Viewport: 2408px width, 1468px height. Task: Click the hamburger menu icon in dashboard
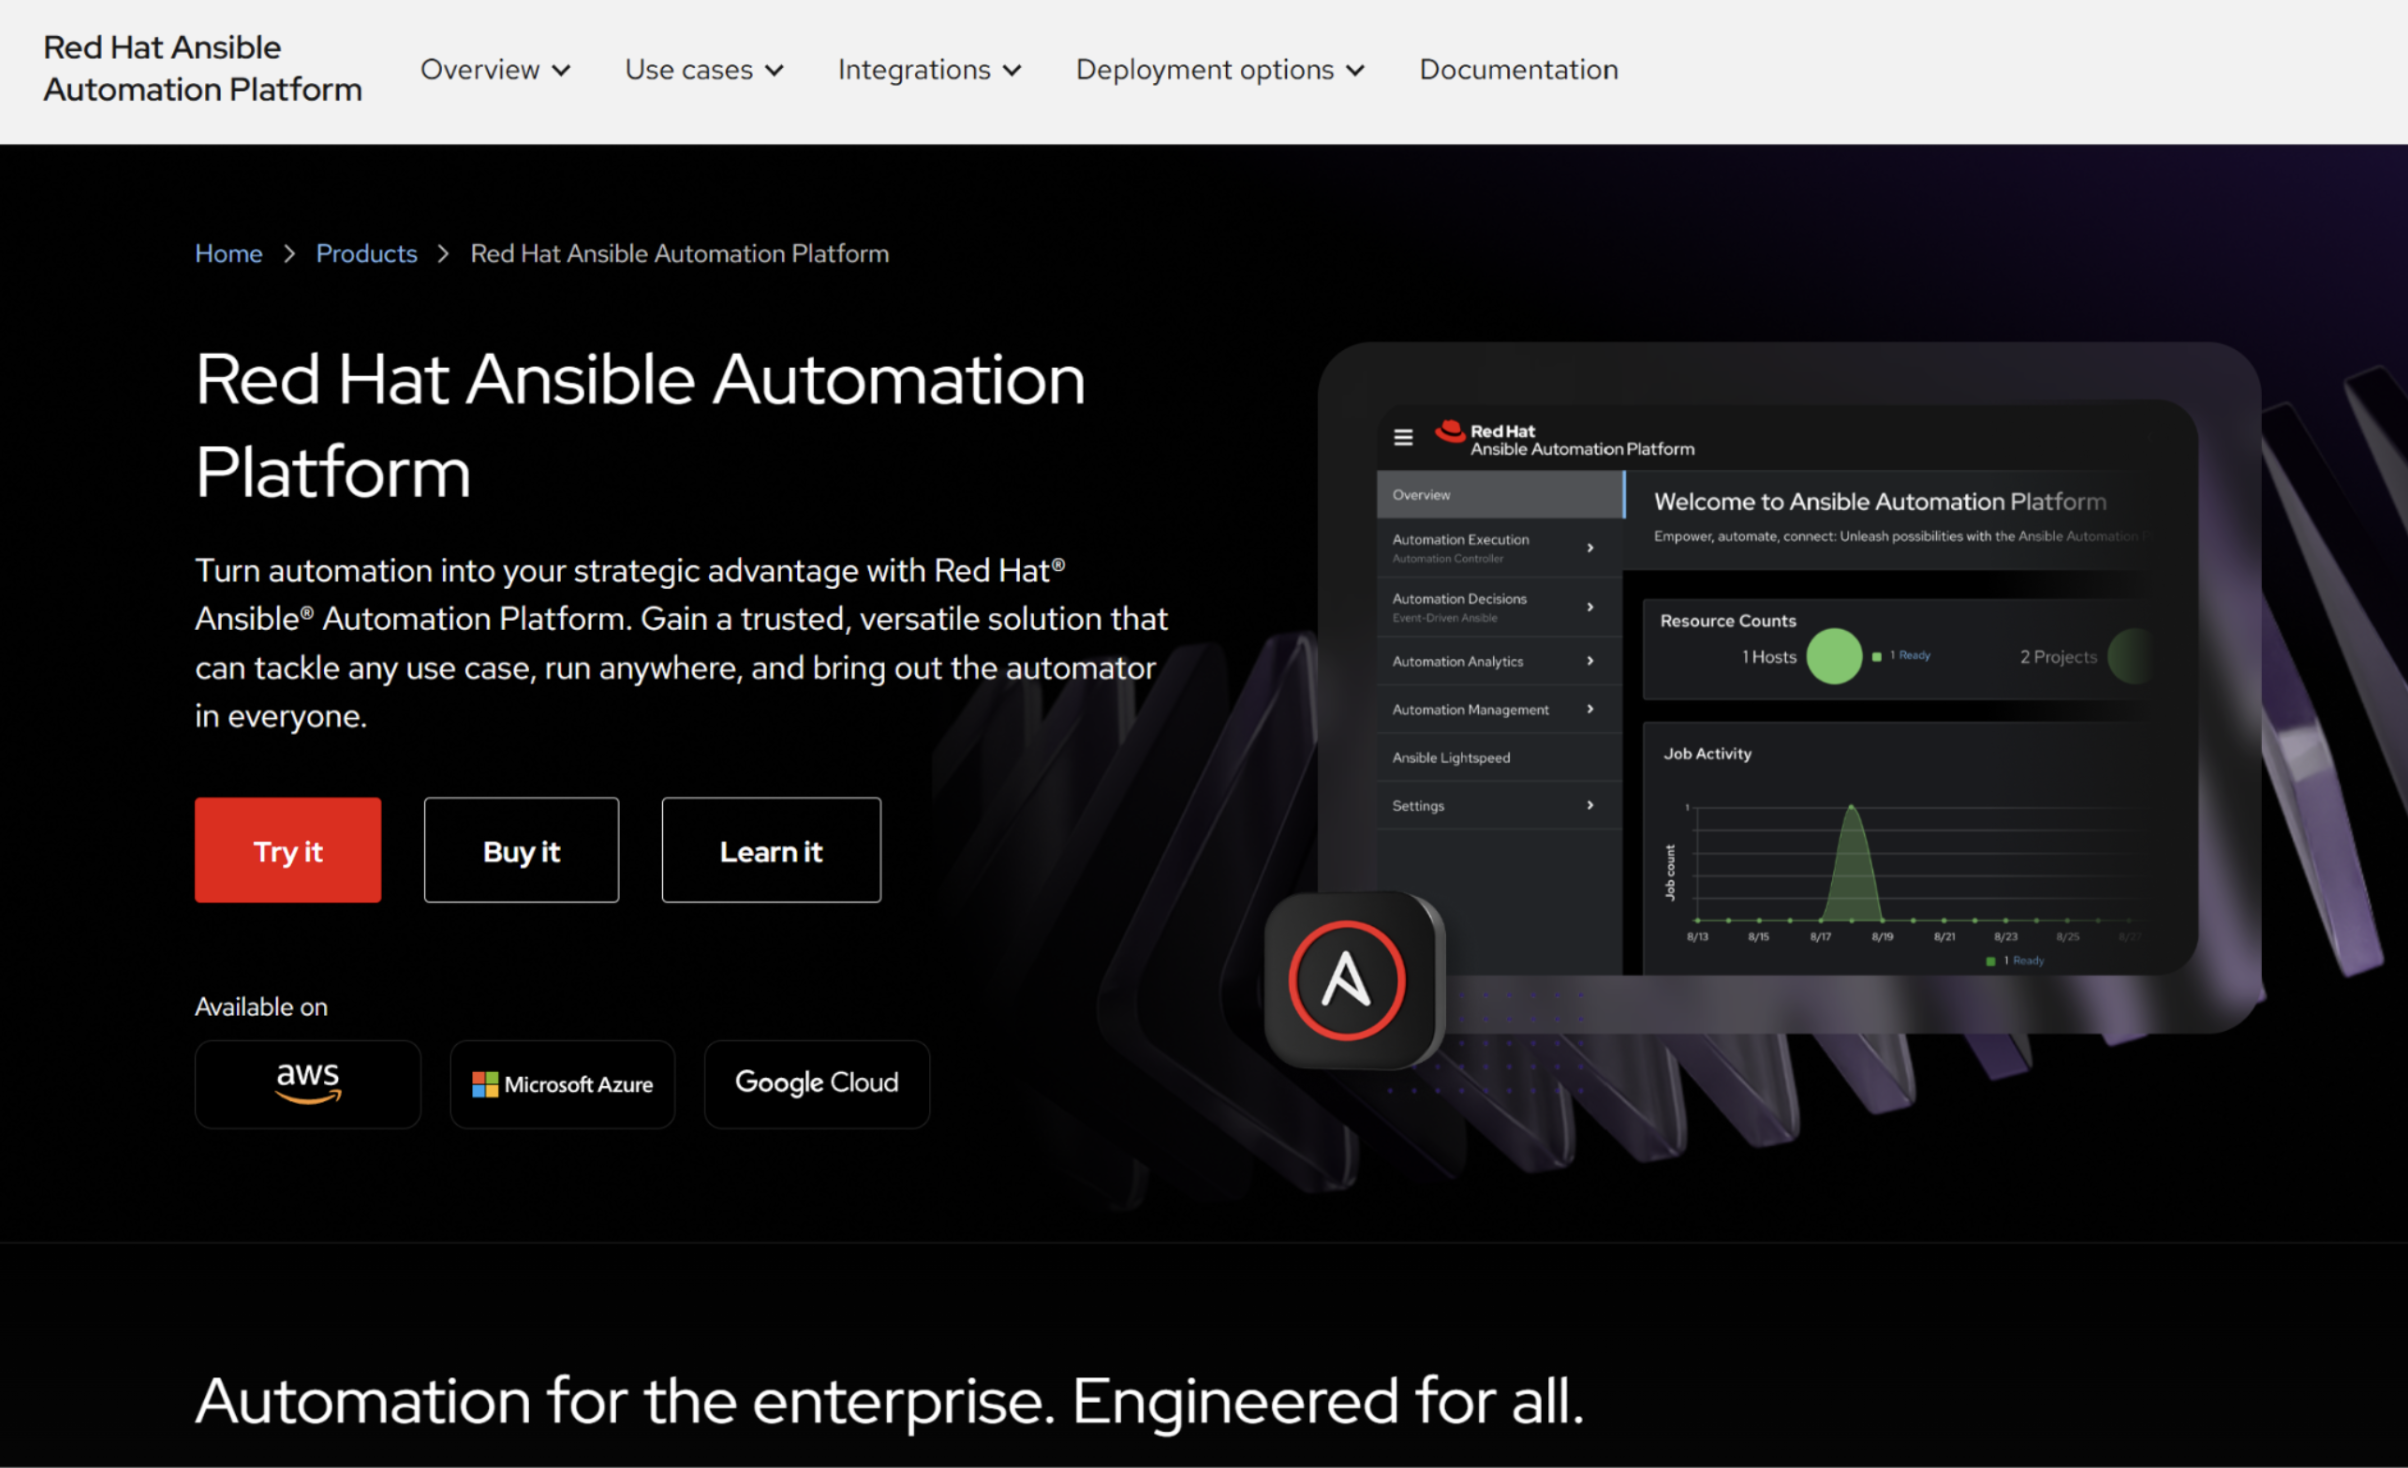point(1403,437)
